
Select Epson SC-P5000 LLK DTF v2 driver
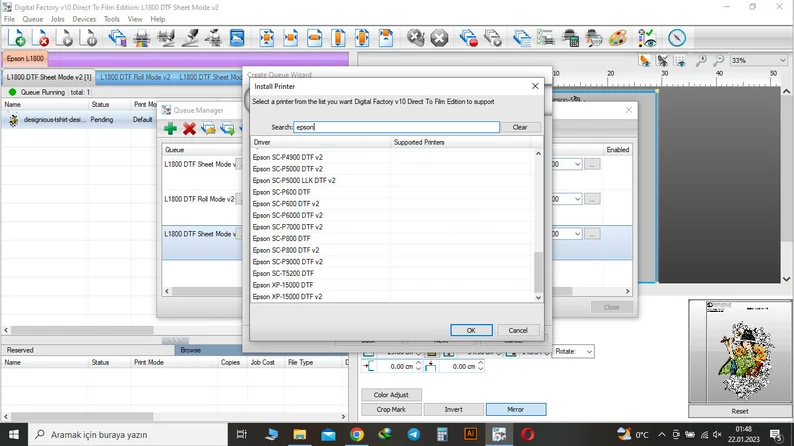pyautogui.click(x=294, y=180)
